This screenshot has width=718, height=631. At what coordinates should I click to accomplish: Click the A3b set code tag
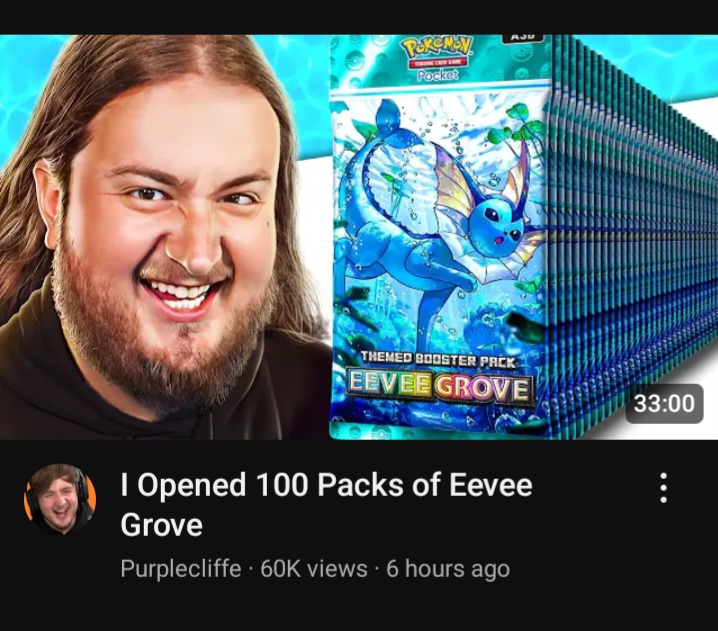[x=523, y=38]
